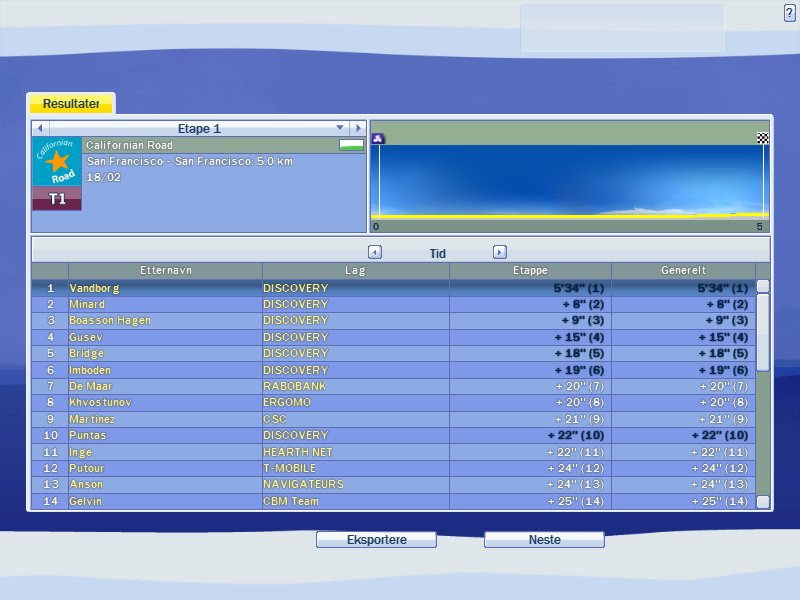Sort by the Lag column header
Screen dimensions: 800x600
pyautogui.click(x=355, y=271)
